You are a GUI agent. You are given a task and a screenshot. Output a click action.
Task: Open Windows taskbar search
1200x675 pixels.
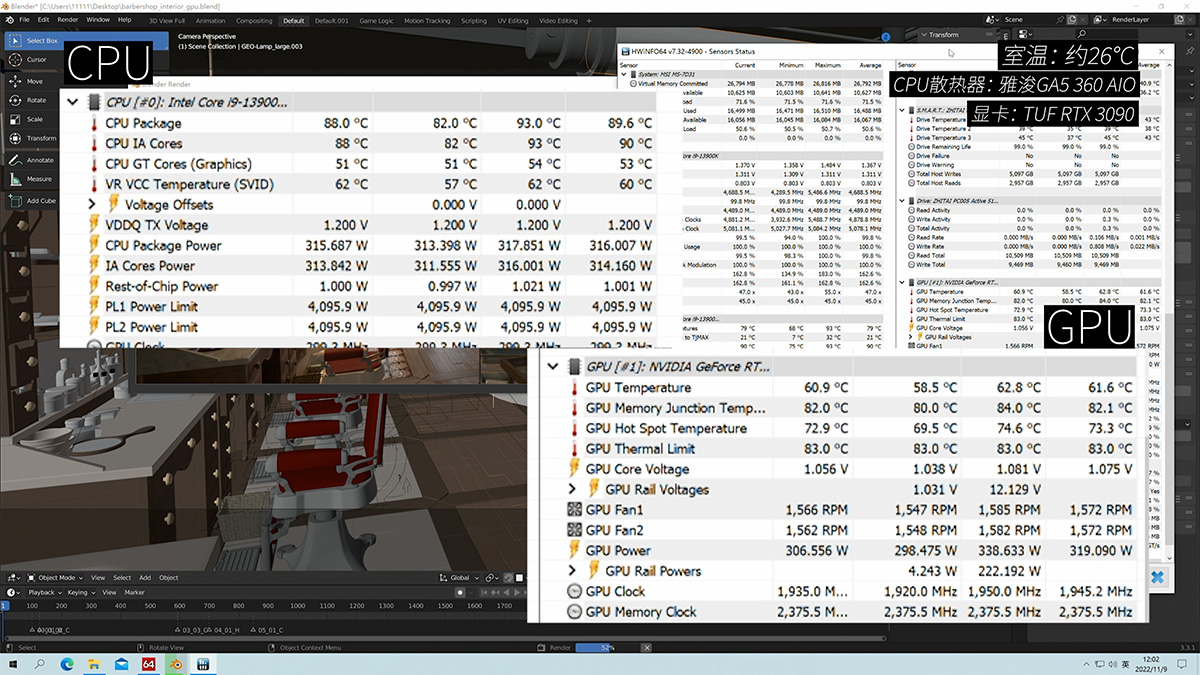point(41,663)
